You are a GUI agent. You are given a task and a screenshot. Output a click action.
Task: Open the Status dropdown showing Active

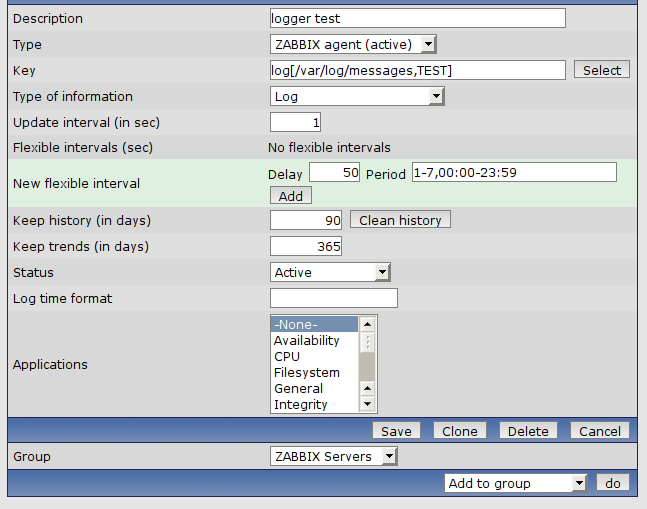coord(330,272)
